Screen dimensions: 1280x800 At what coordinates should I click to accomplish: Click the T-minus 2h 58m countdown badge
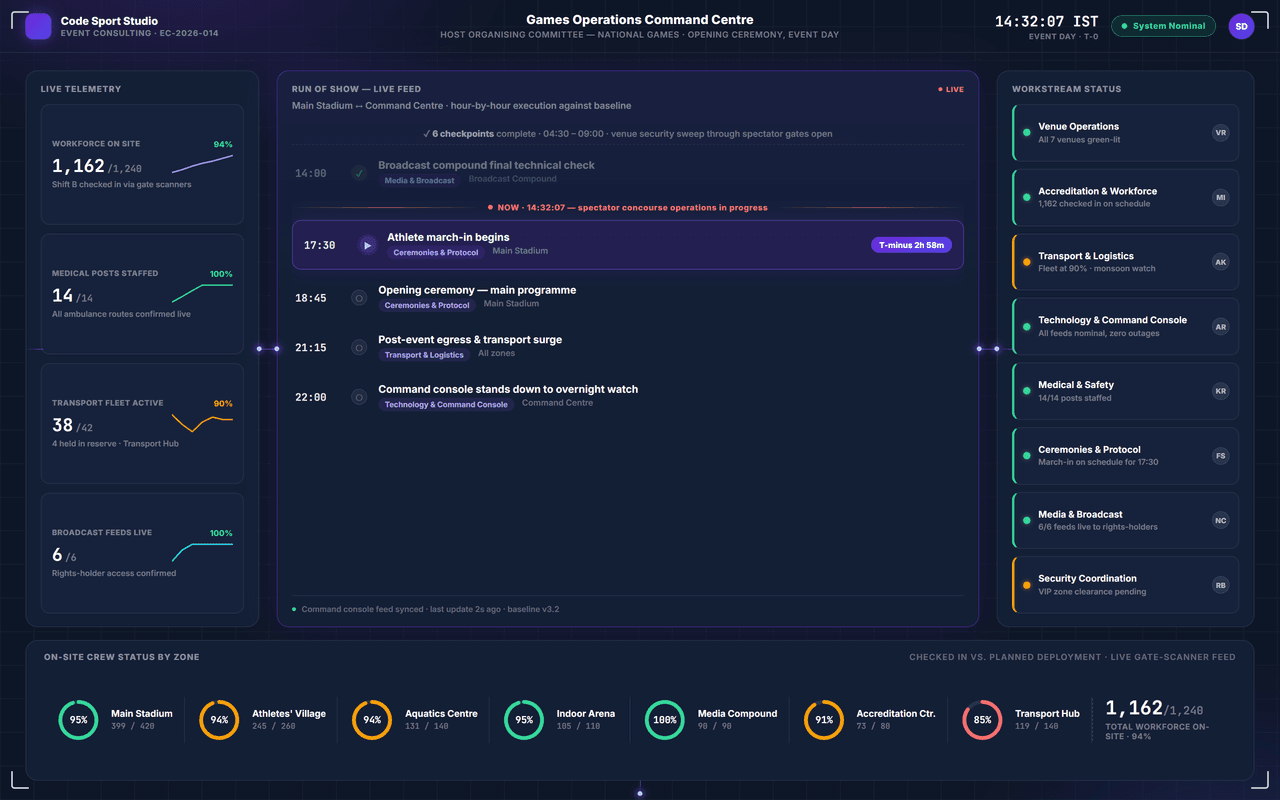(911, 245)
